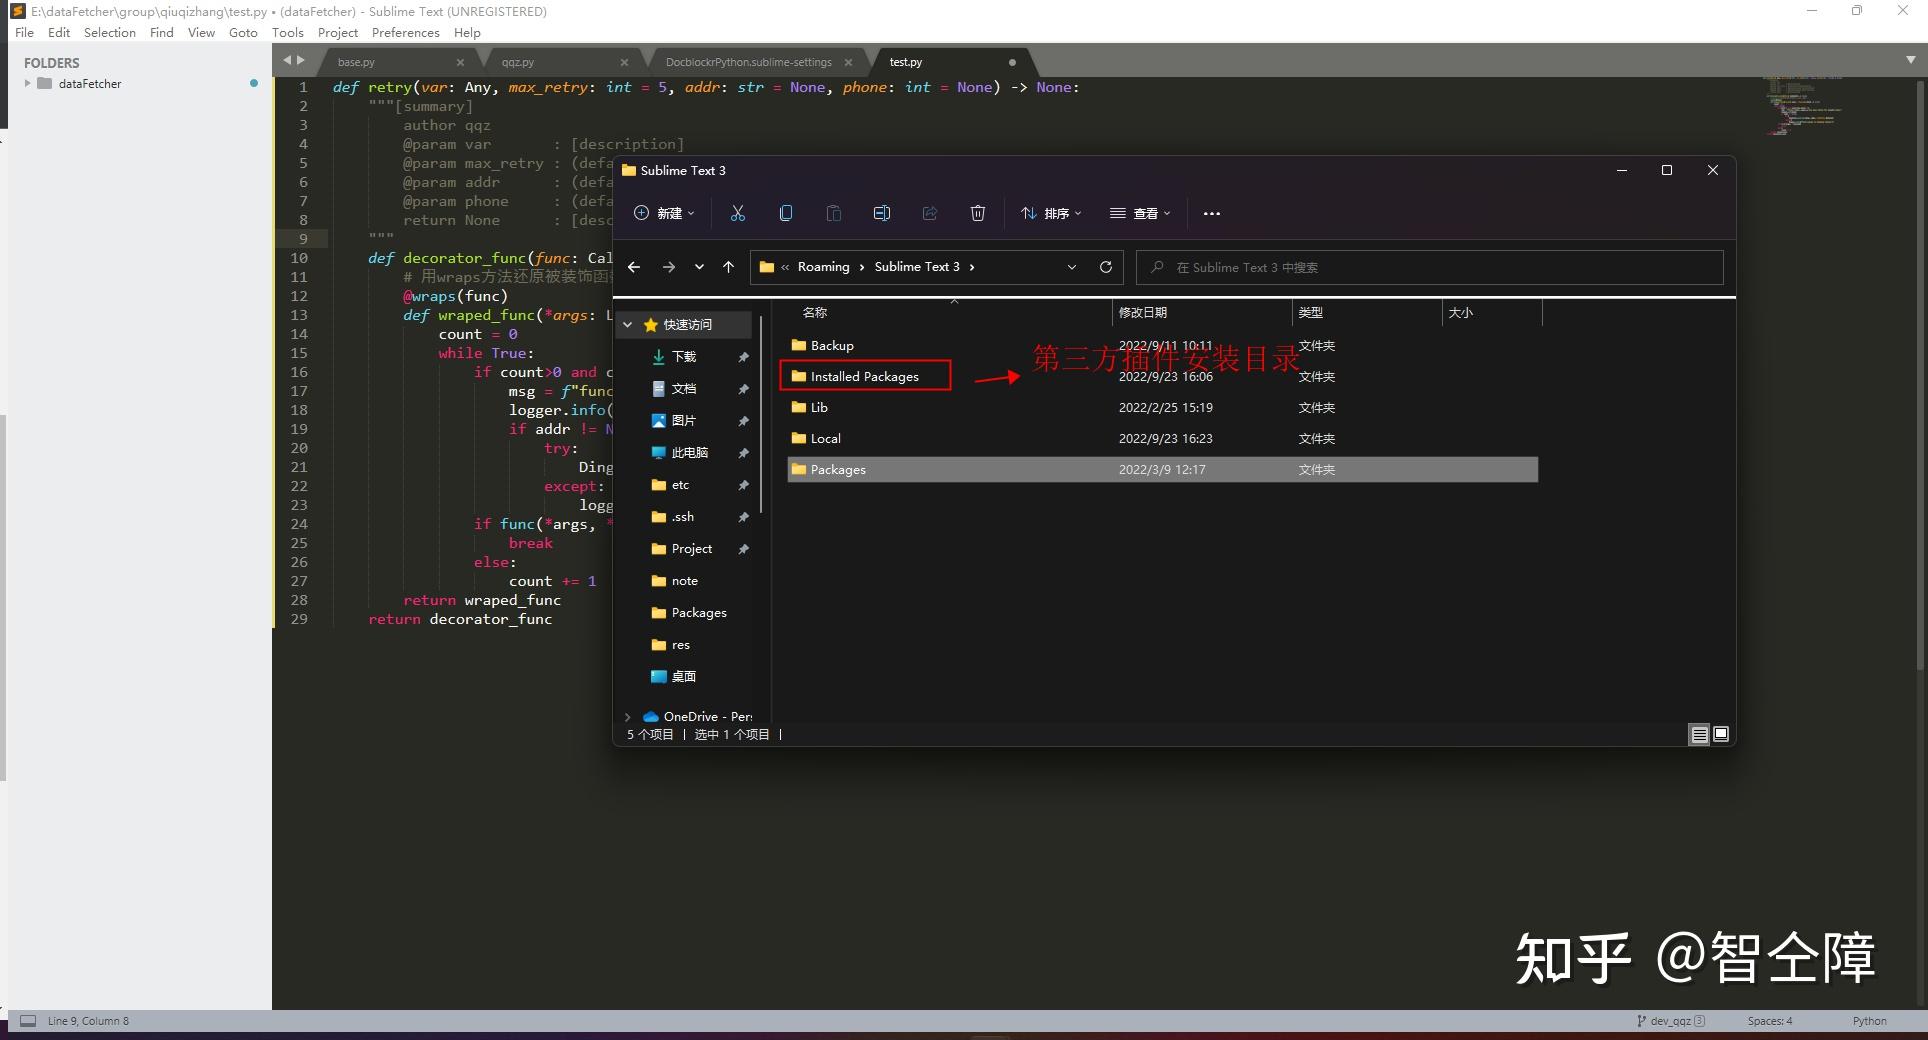Open 下载 in quick access

coord(684,357)
